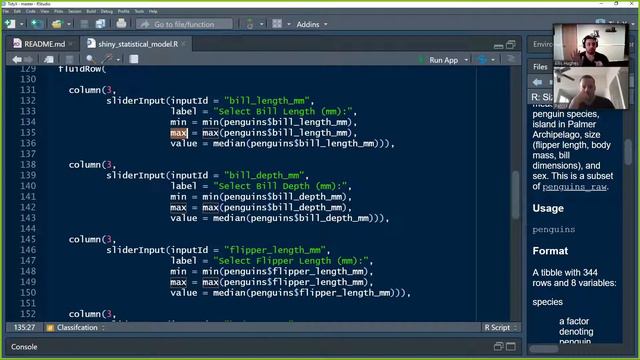
Task: Close the README.md tab
Action: tap(71, 44)
